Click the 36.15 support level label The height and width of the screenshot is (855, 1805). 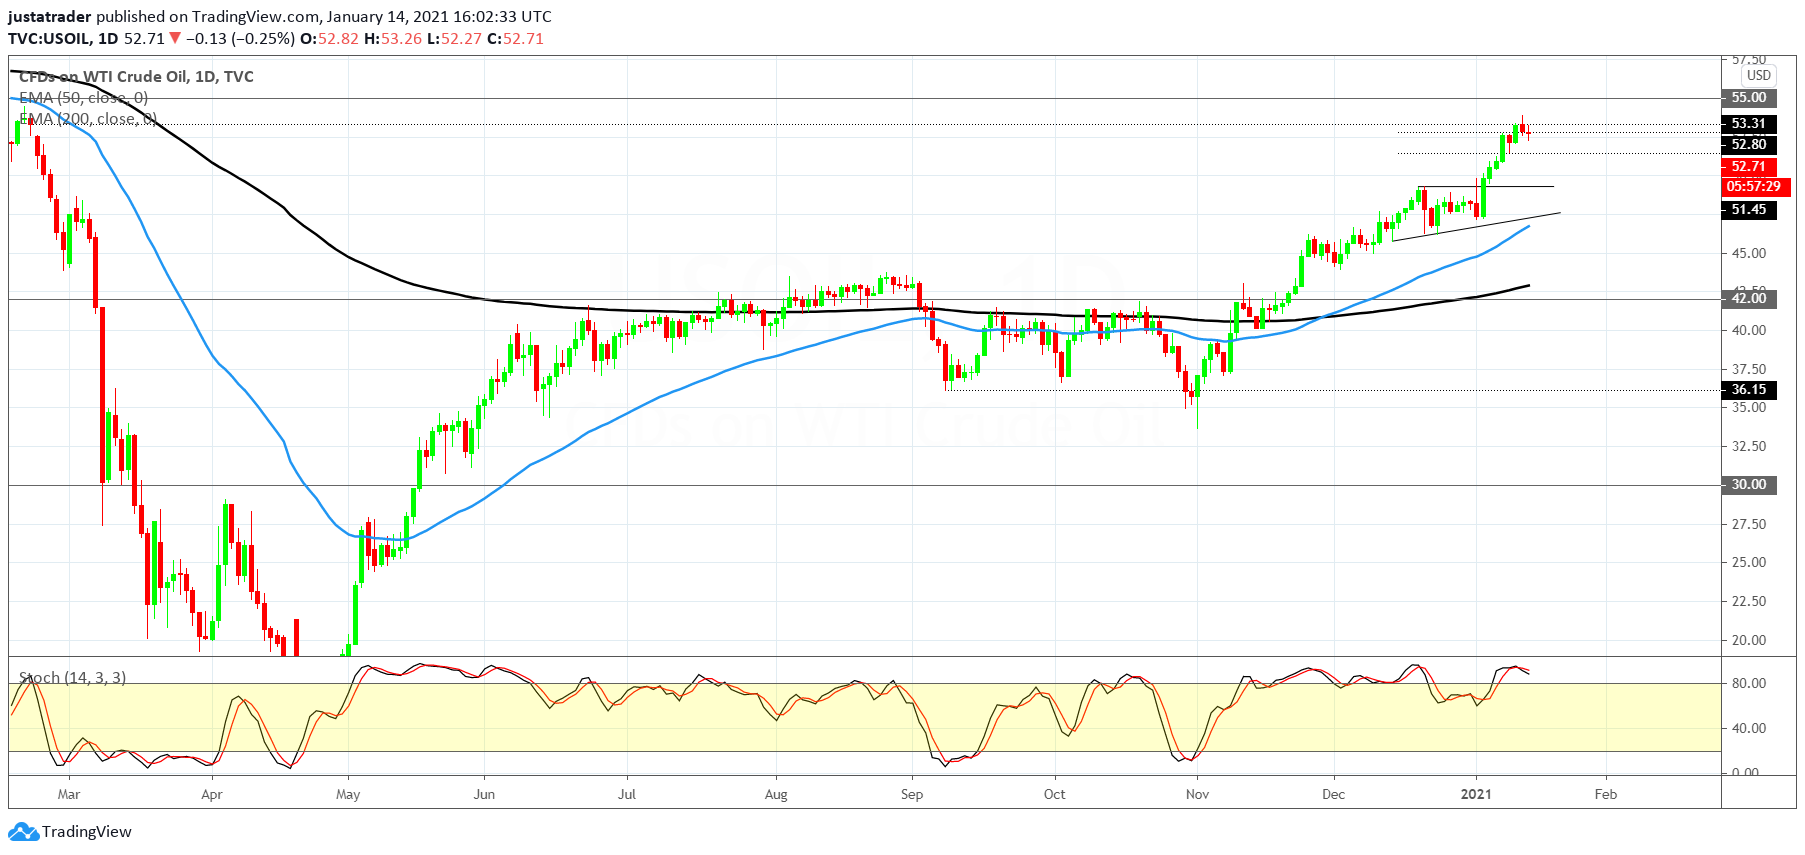point(1749,390)
